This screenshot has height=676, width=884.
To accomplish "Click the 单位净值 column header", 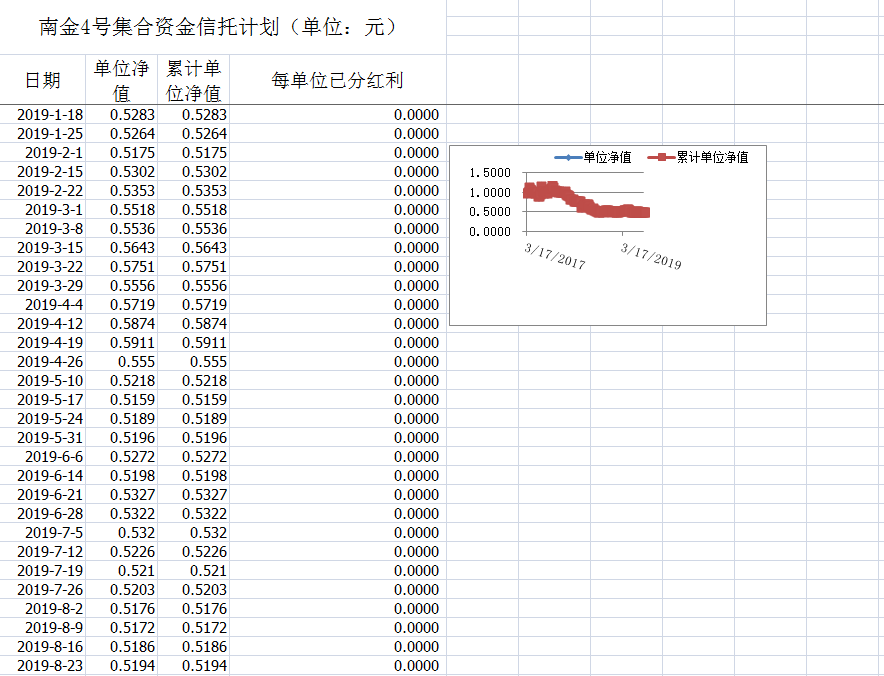I will coord(121,80).
